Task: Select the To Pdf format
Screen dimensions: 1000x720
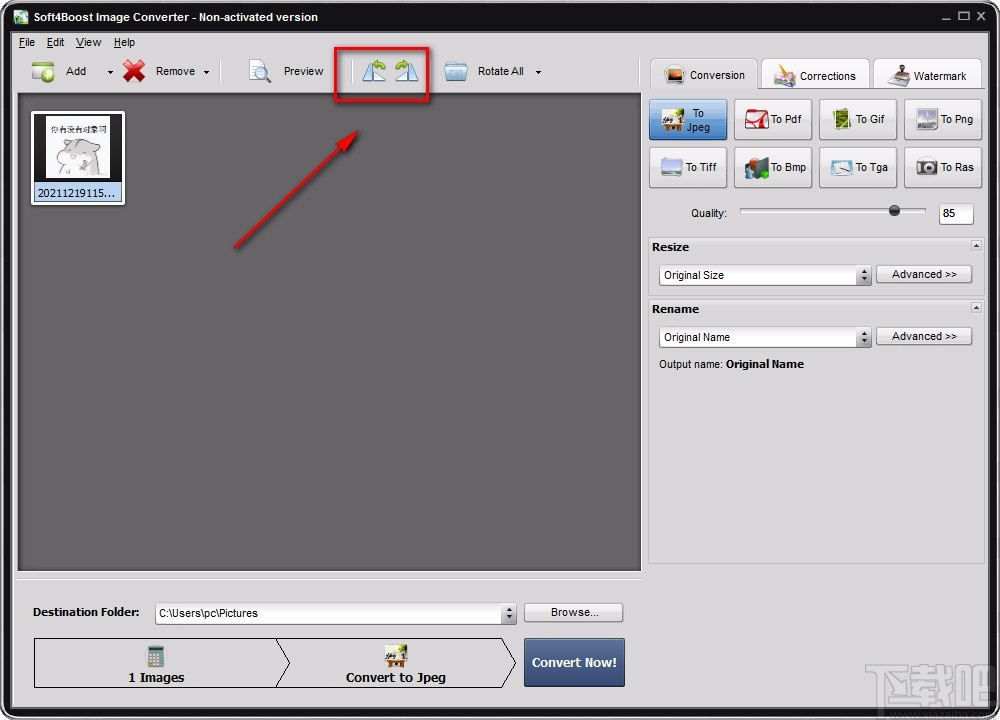Action: (x=773, y=119)
